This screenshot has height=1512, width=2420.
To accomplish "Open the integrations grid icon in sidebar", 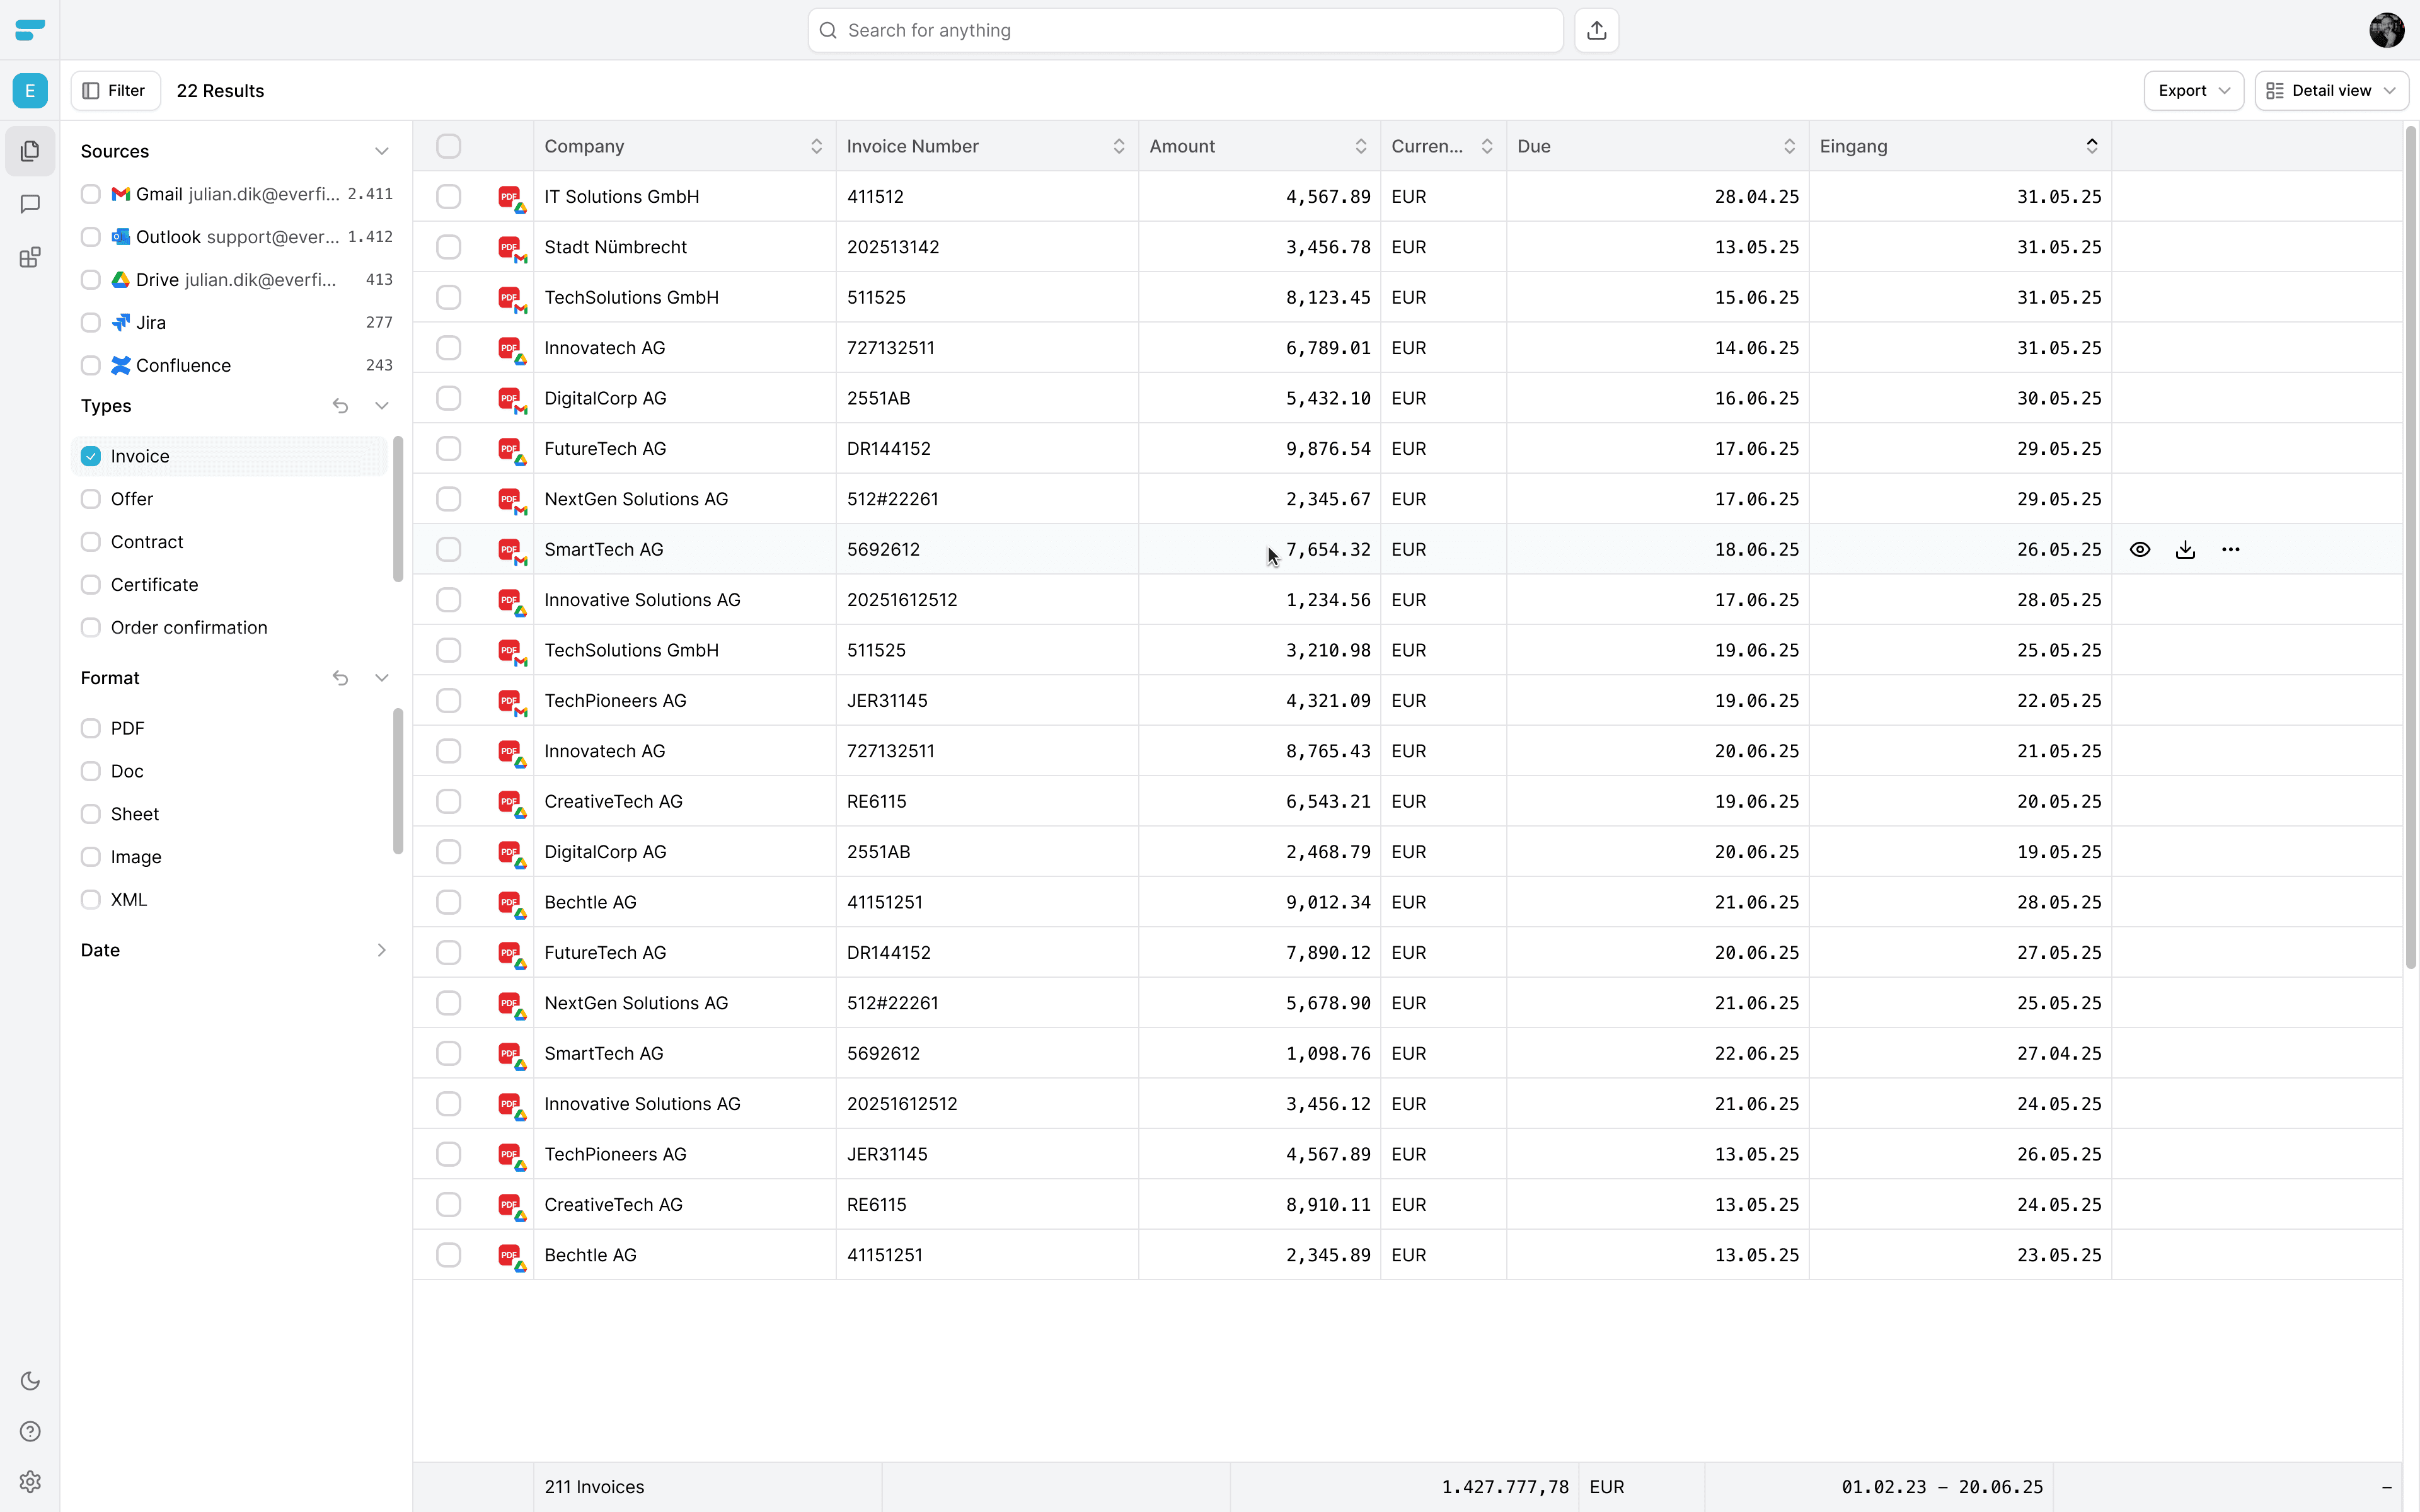I will 30,258.
